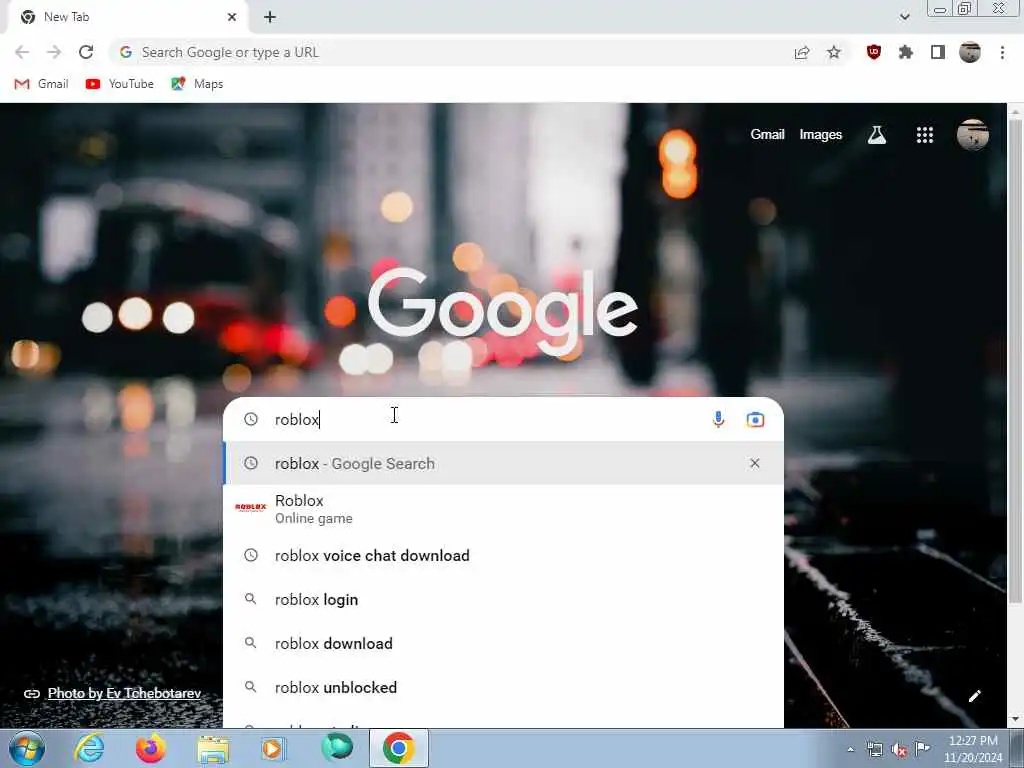Open Maps bookmark
Viewport: 1024px width, 768px height.
(x=197, y=84)
